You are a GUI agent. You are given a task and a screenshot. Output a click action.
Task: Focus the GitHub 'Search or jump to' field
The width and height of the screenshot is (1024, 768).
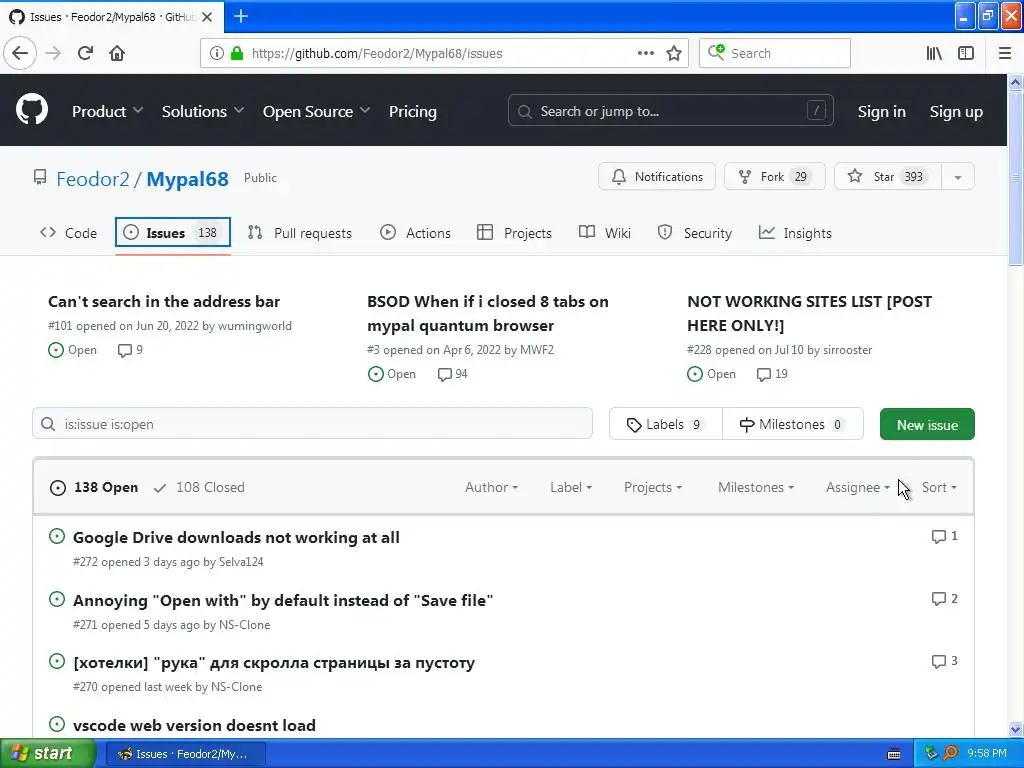pos(670,111)
